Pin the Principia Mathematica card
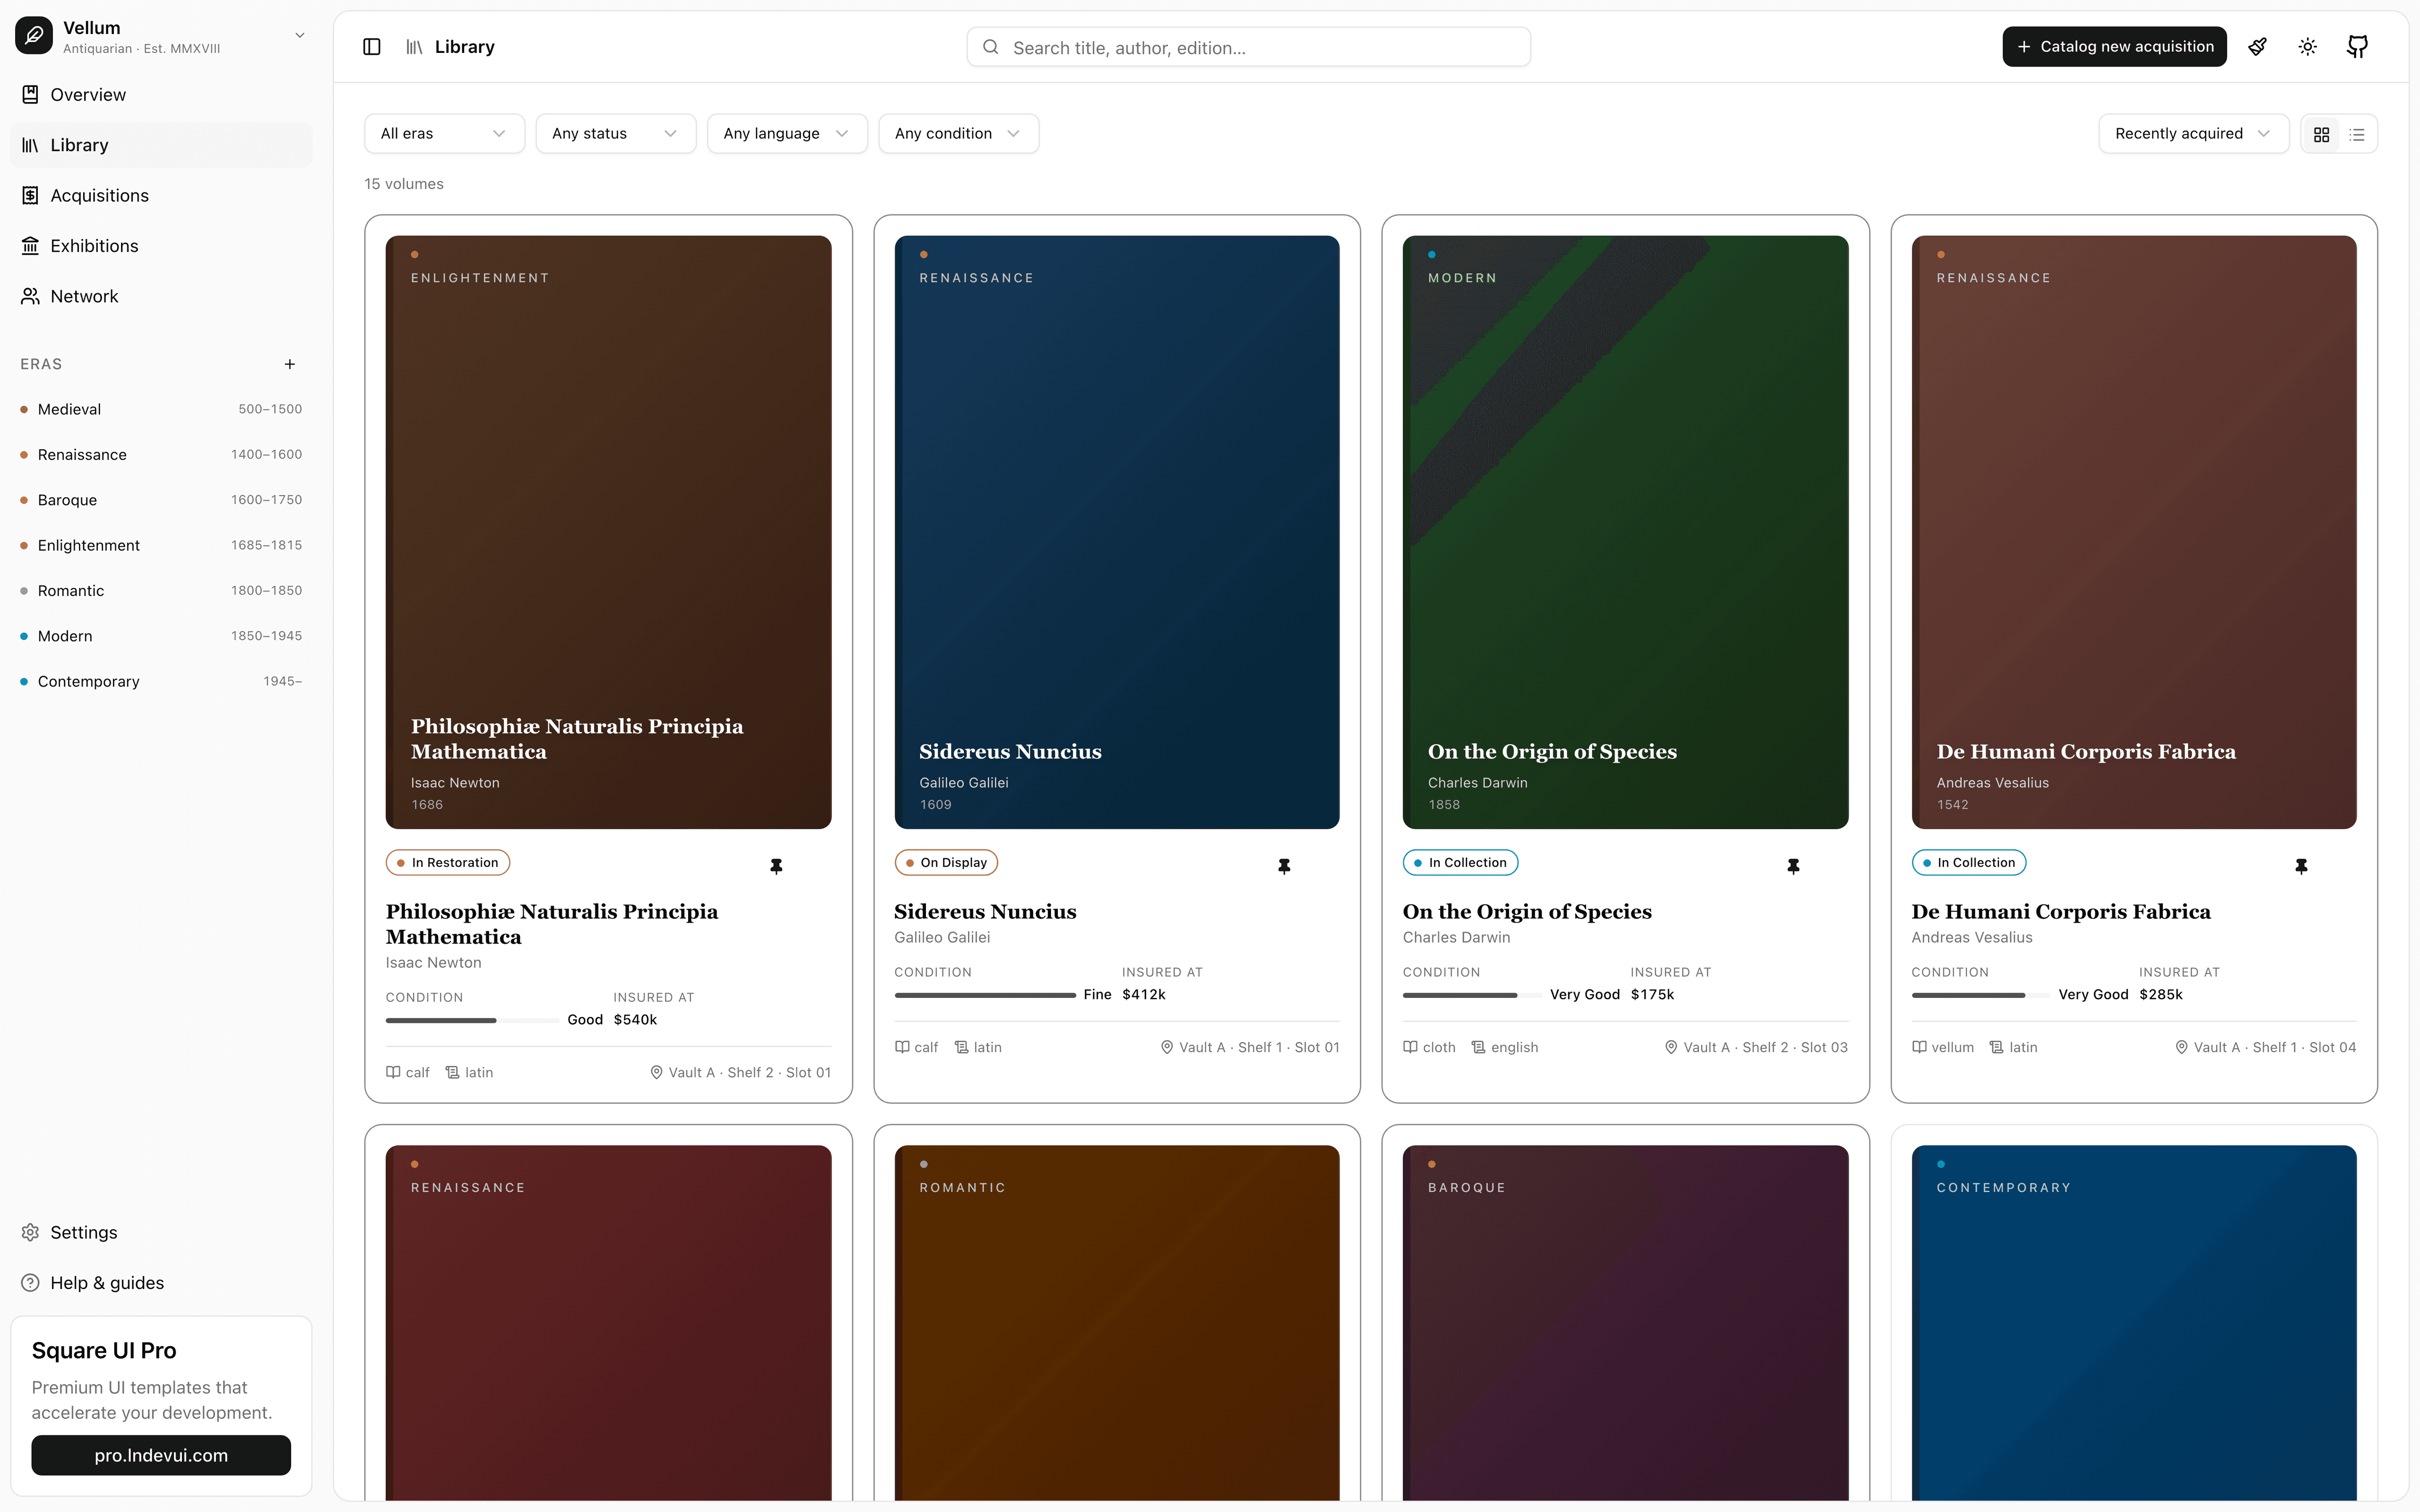 pyautogui.click(x=776, y=866)
